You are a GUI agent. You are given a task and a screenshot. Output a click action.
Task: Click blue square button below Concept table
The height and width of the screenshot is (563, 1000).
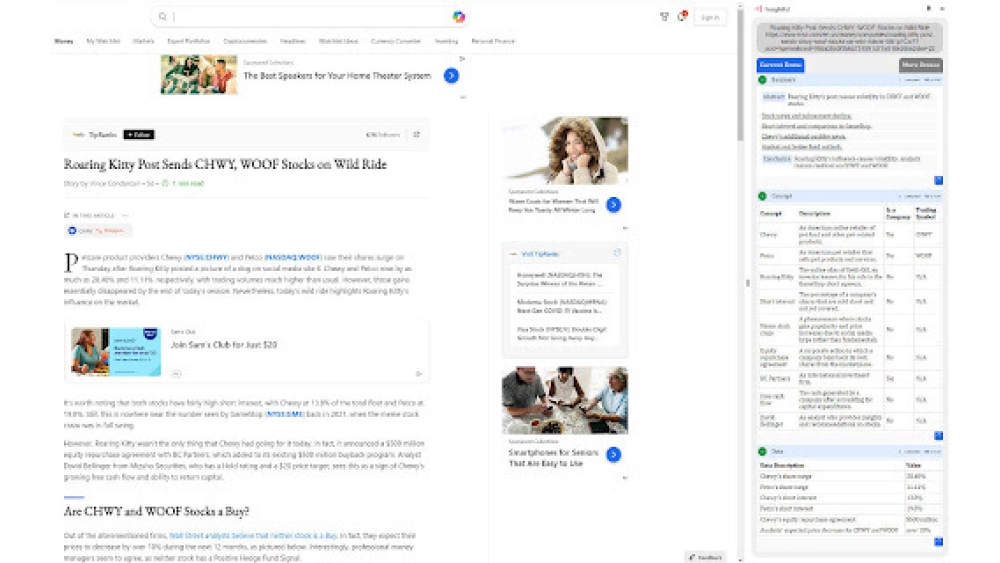(938, 436)
